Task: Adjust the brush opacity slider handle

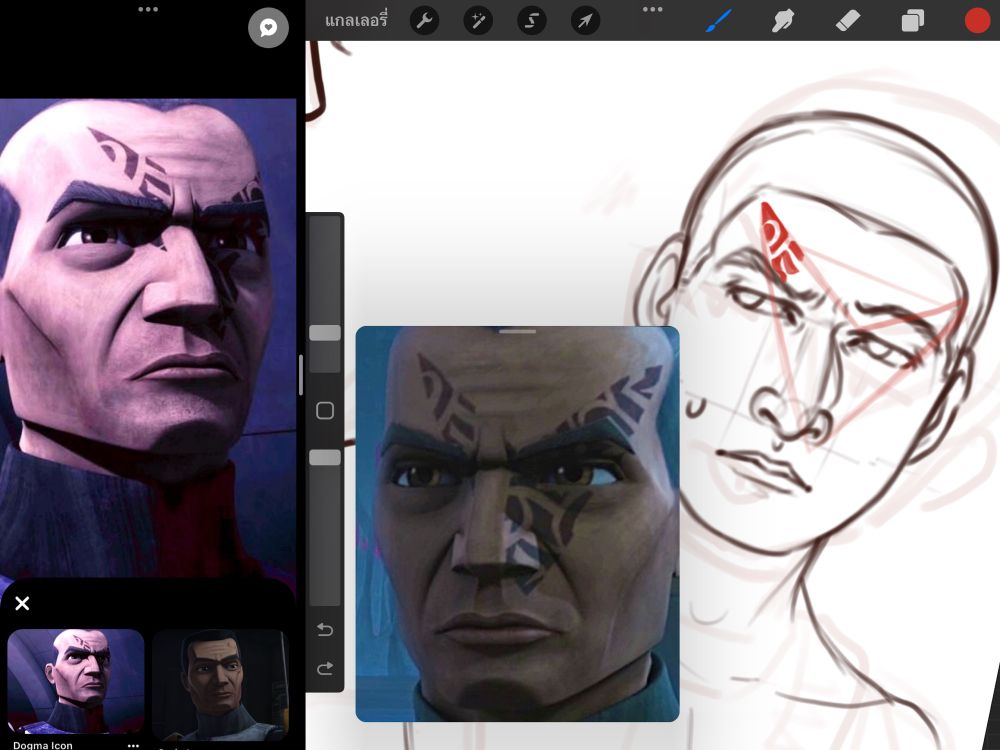Action: (x=325, y=457)
